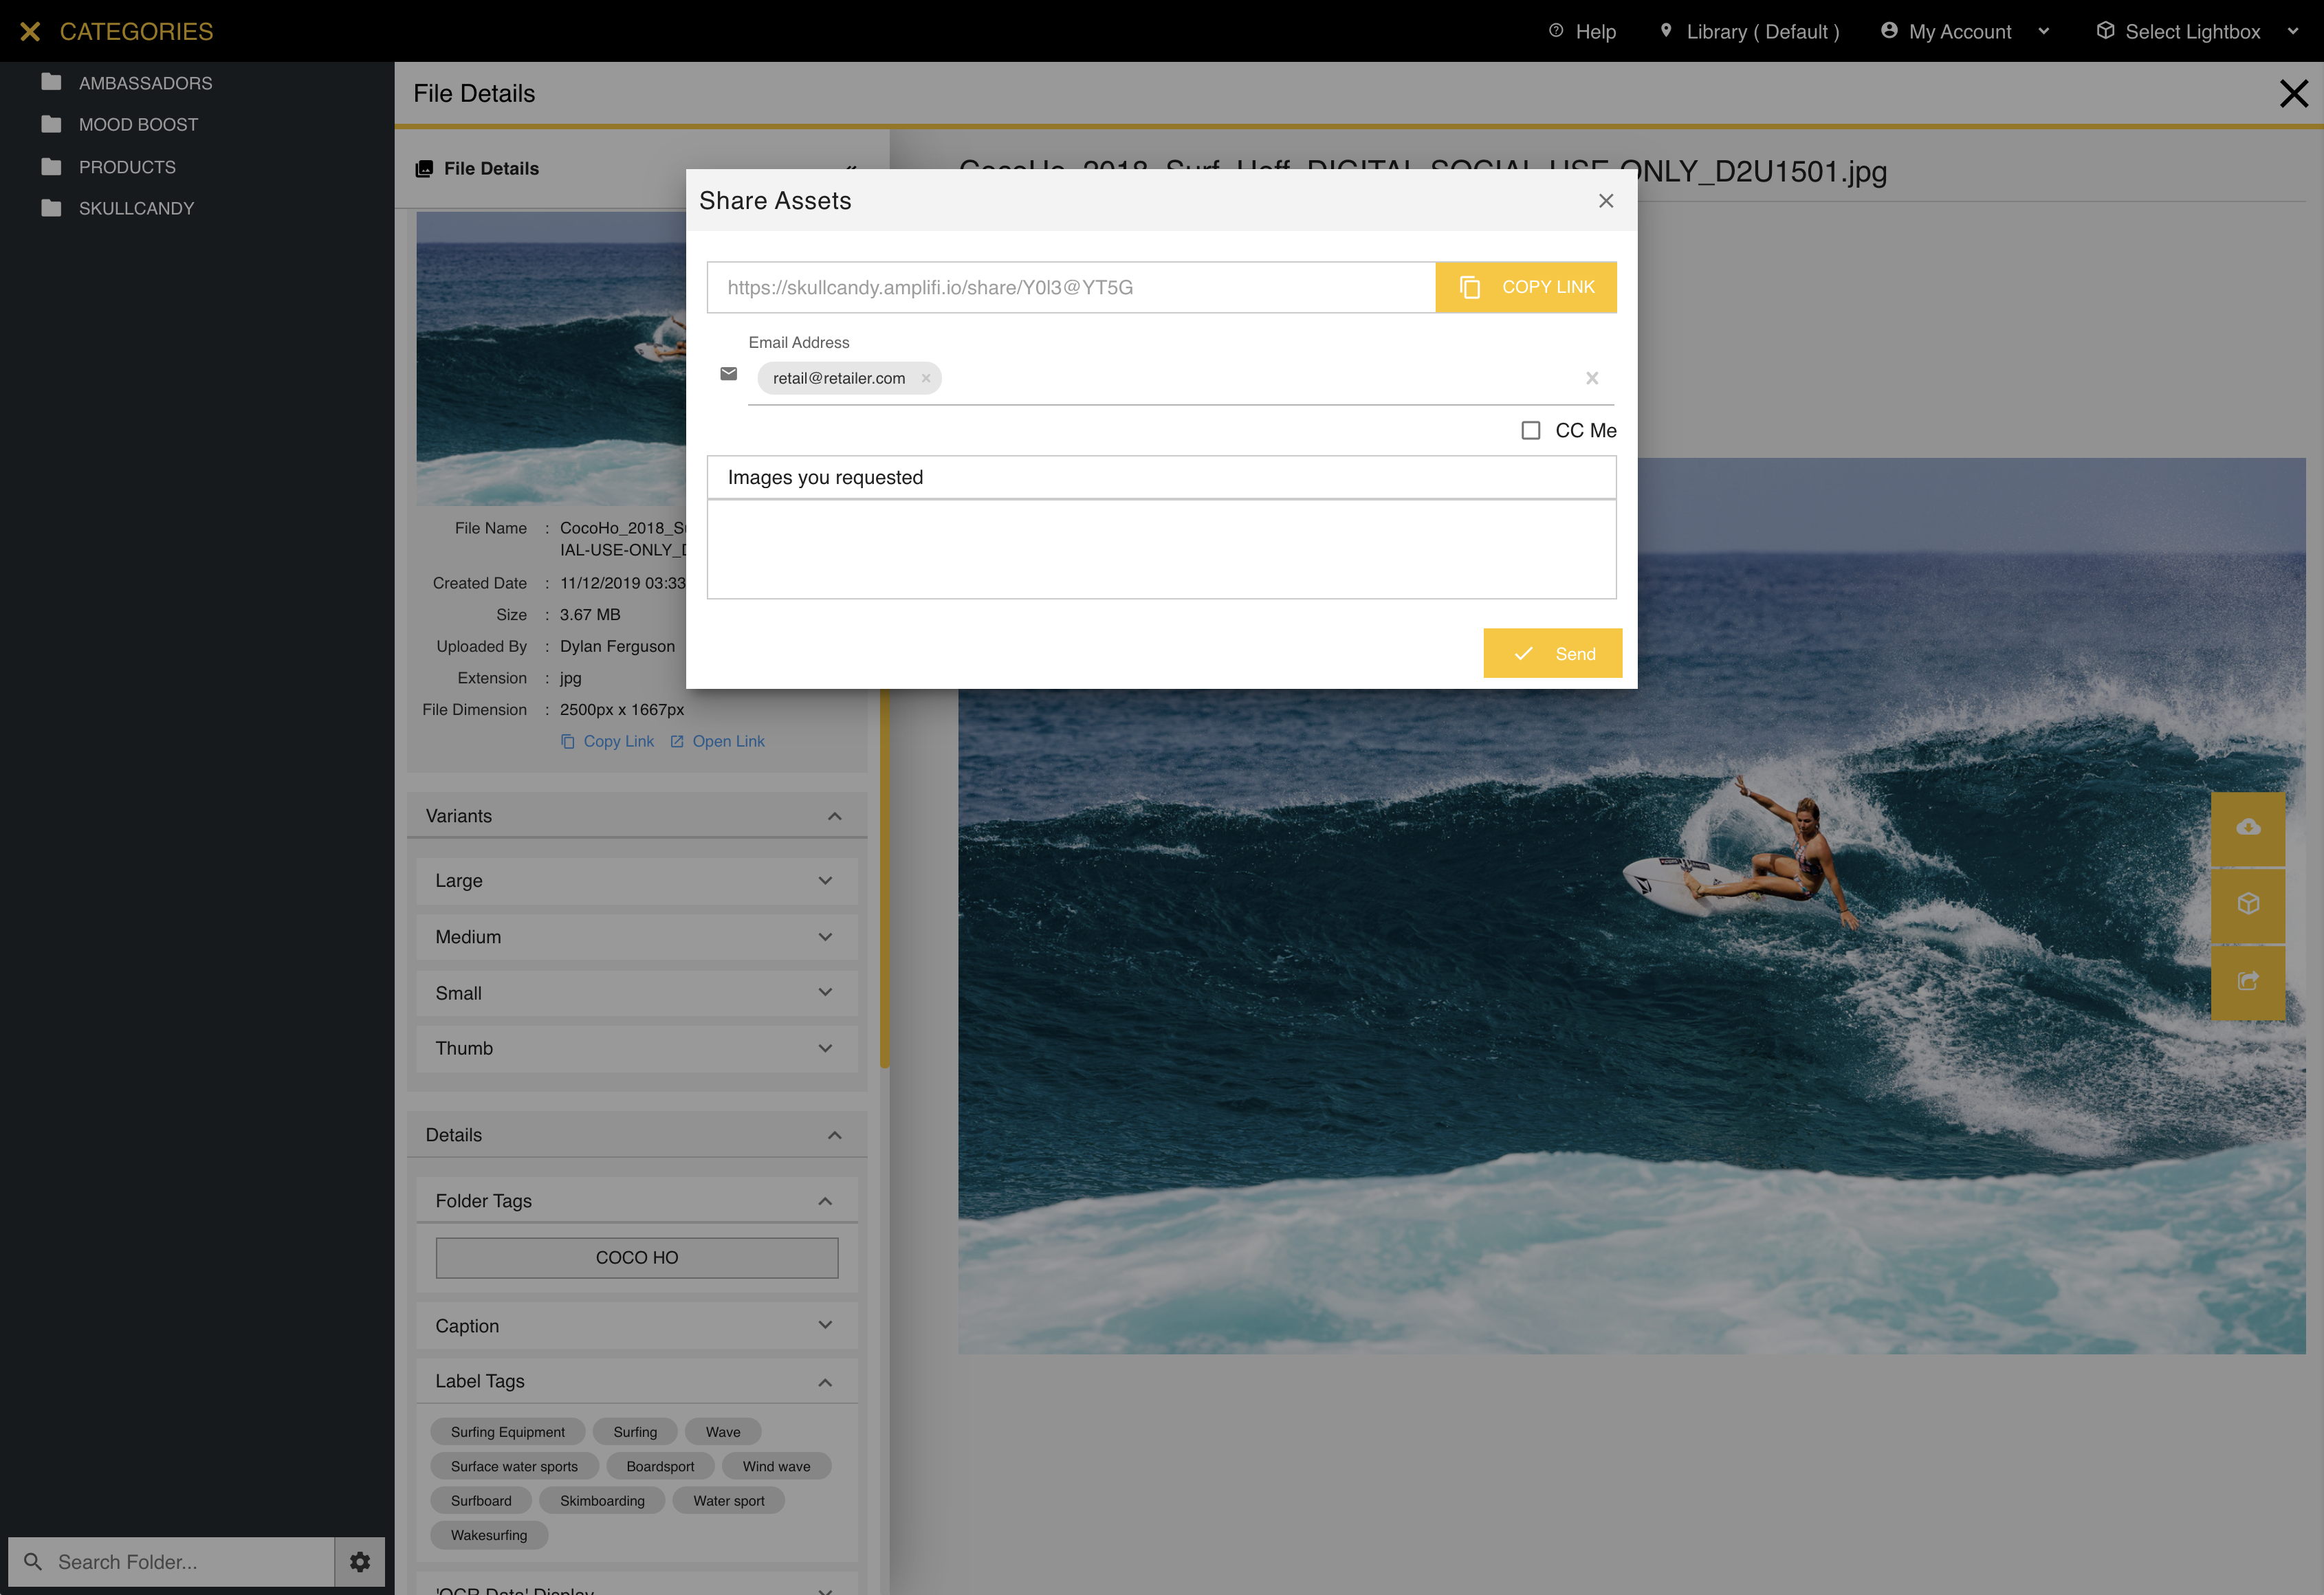Click the share URL field

[1071, 288]
